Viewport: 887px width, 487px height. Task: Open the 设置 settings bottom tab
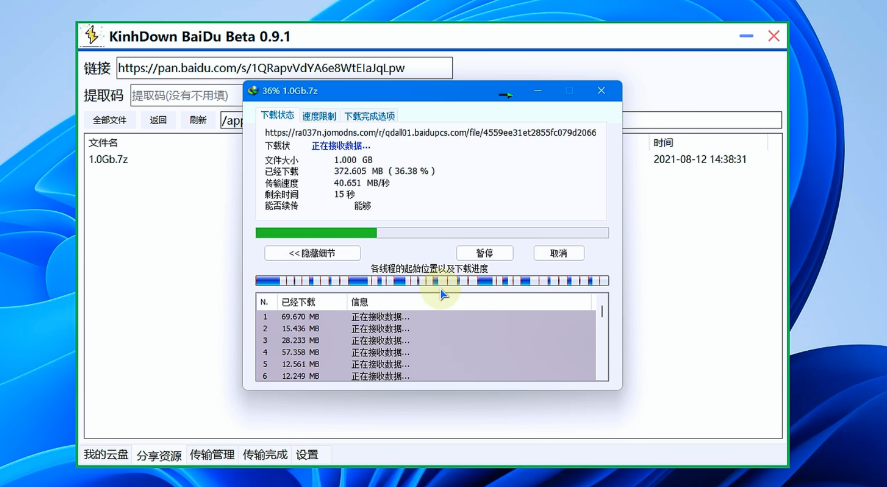click(307, 454)
